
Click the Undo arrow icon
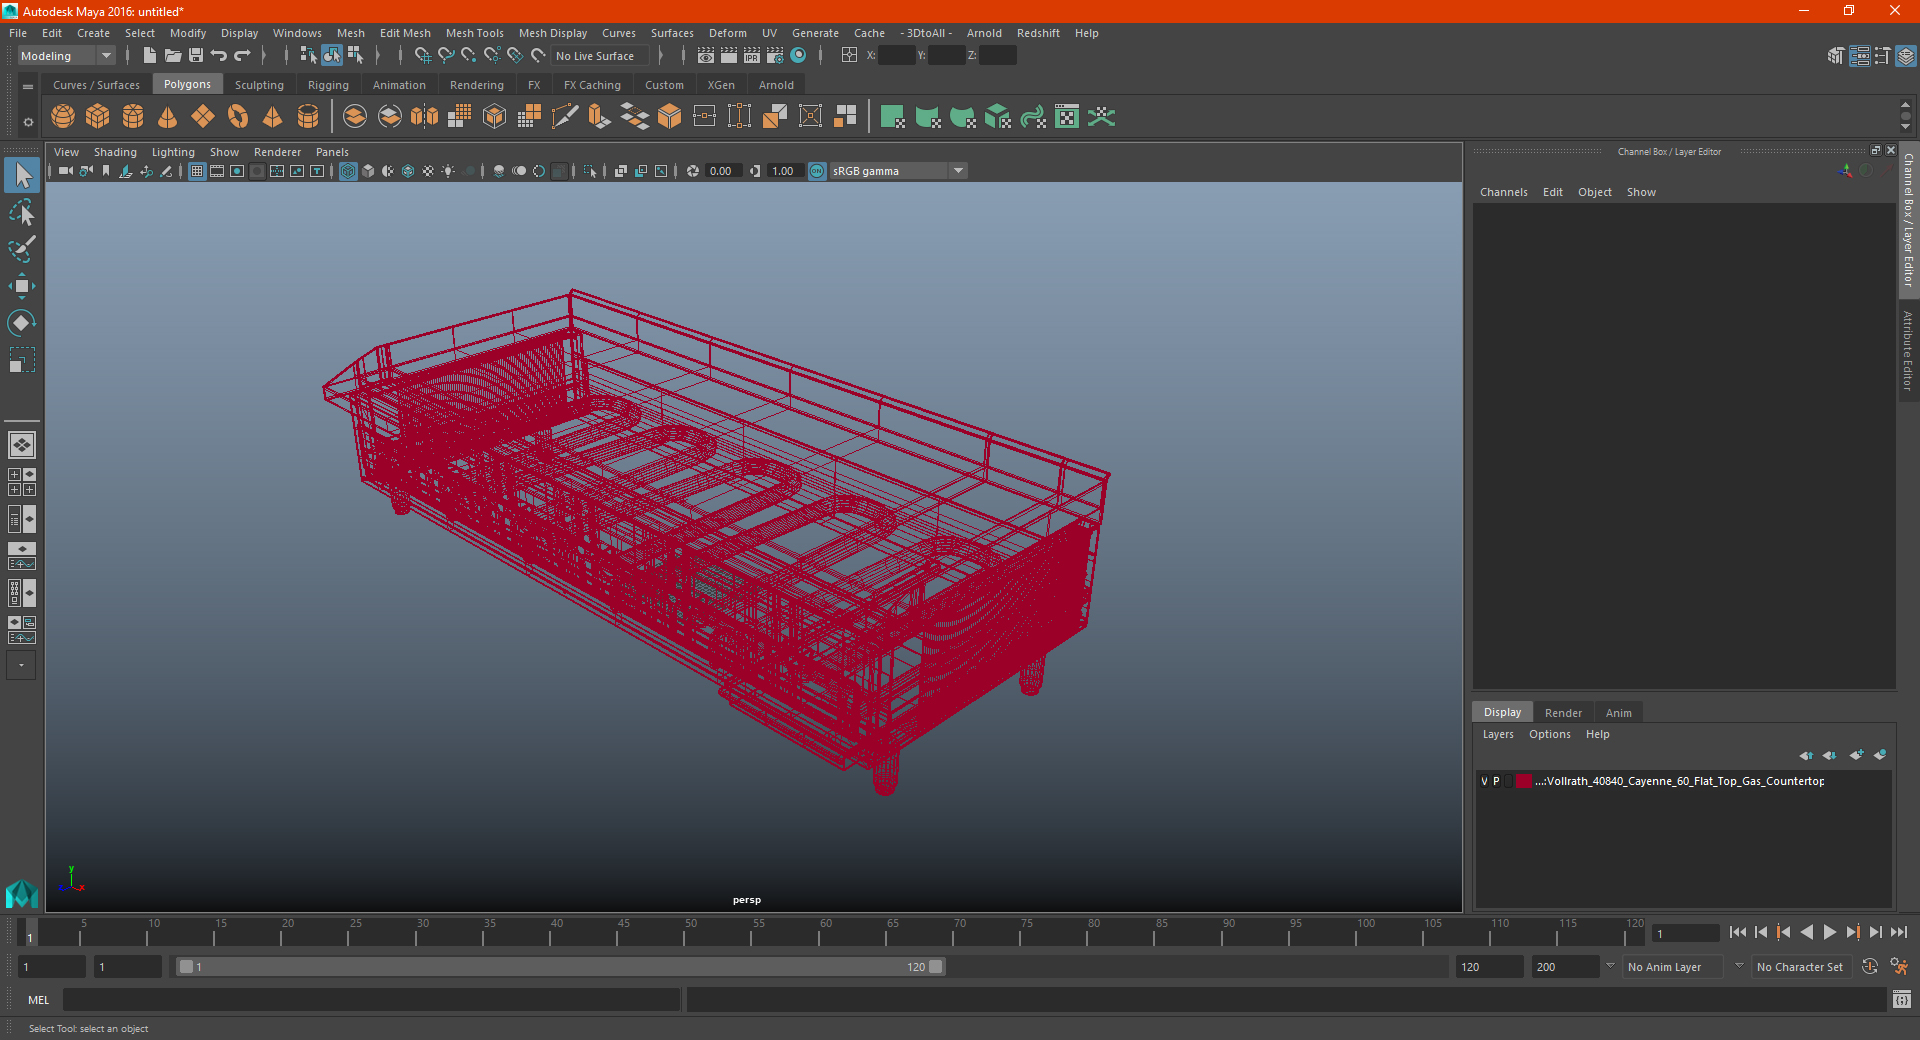coord(219,56)
